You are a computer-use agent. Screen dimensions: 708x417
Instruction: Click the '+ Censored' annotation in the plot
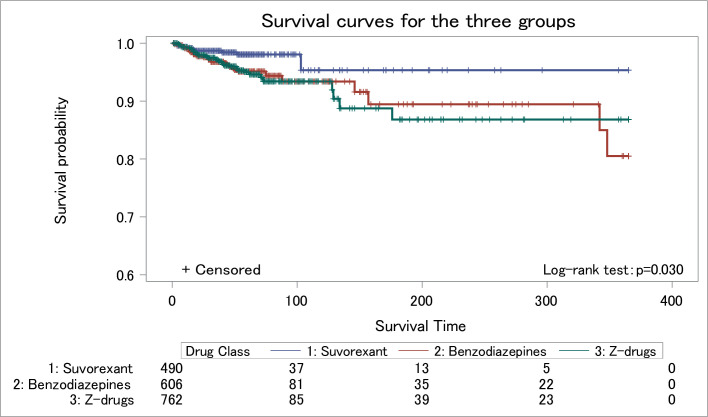pos(221,269)
